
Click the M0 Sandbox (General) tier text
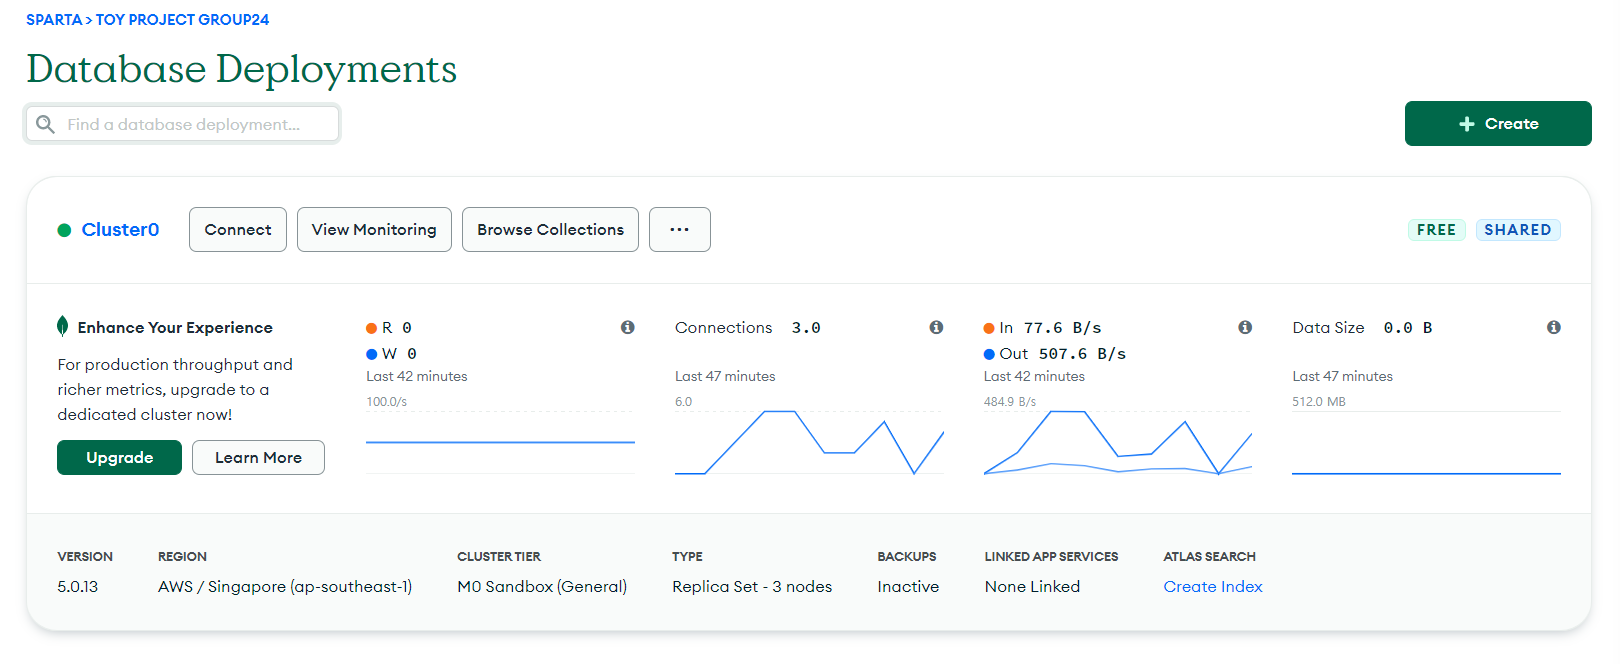click(x=542, y=587)
